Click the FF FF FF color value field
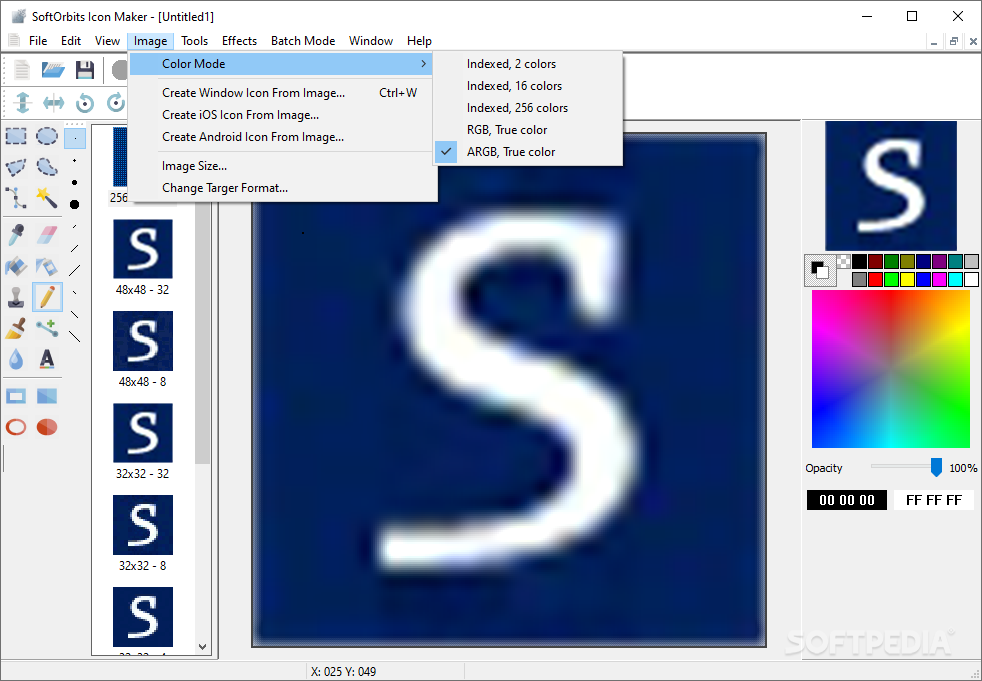The image size is (982, 681). pyautogui.click(x=934, y=500)
